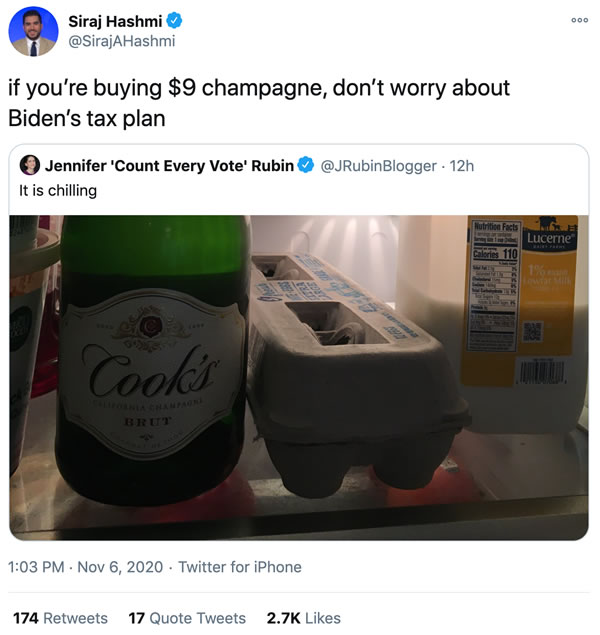The height and width of the screenshot is (635, 600).
Task: View the 174 Retweets list
Action: coord(59,618)
